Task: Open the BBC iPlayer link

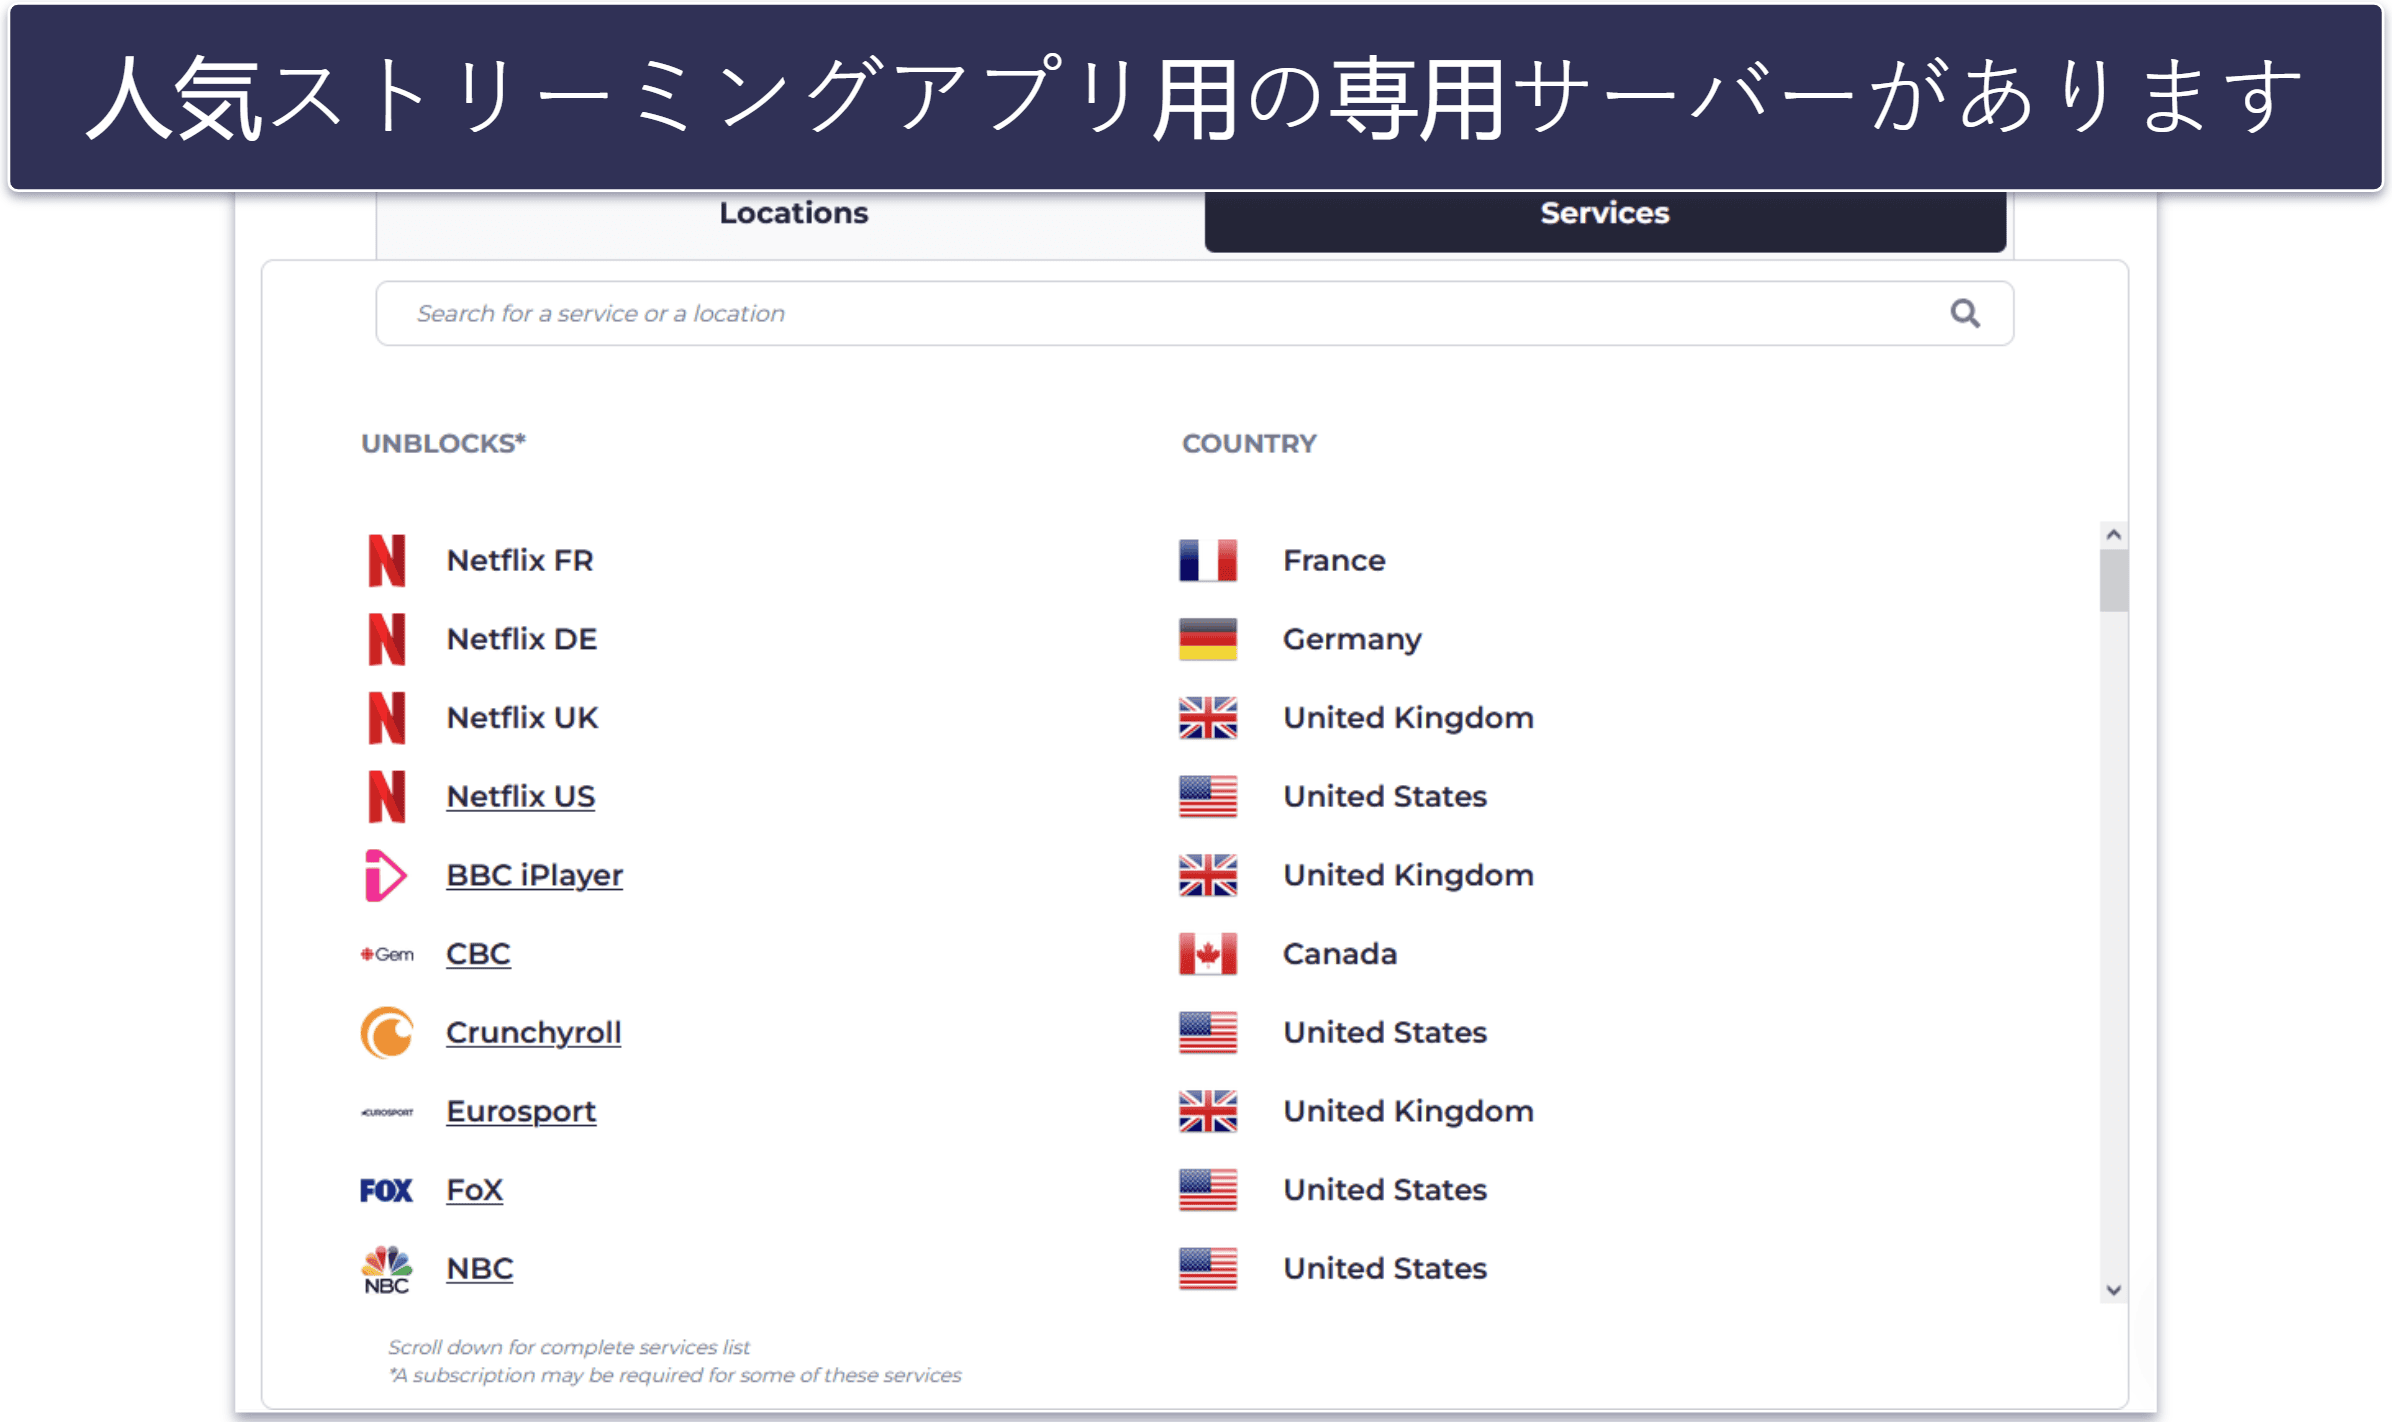Action: 534,875
